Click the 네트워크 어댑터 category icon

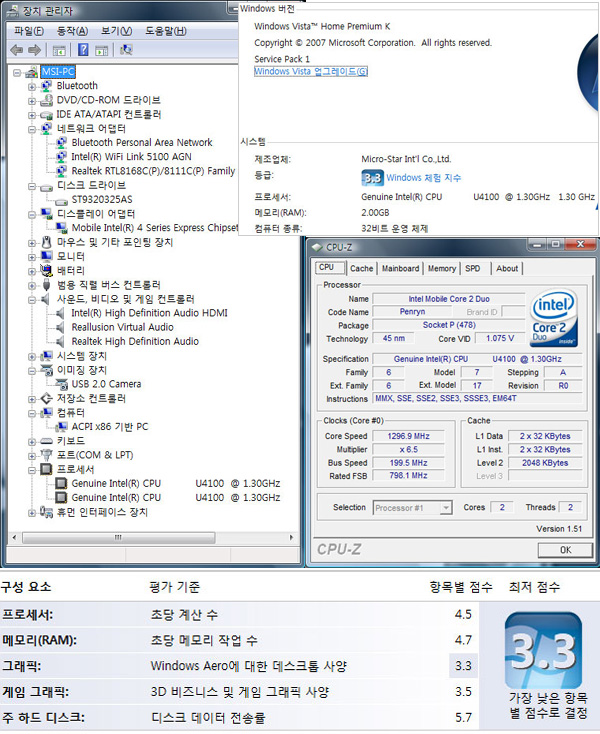click(x=46, y=129)
